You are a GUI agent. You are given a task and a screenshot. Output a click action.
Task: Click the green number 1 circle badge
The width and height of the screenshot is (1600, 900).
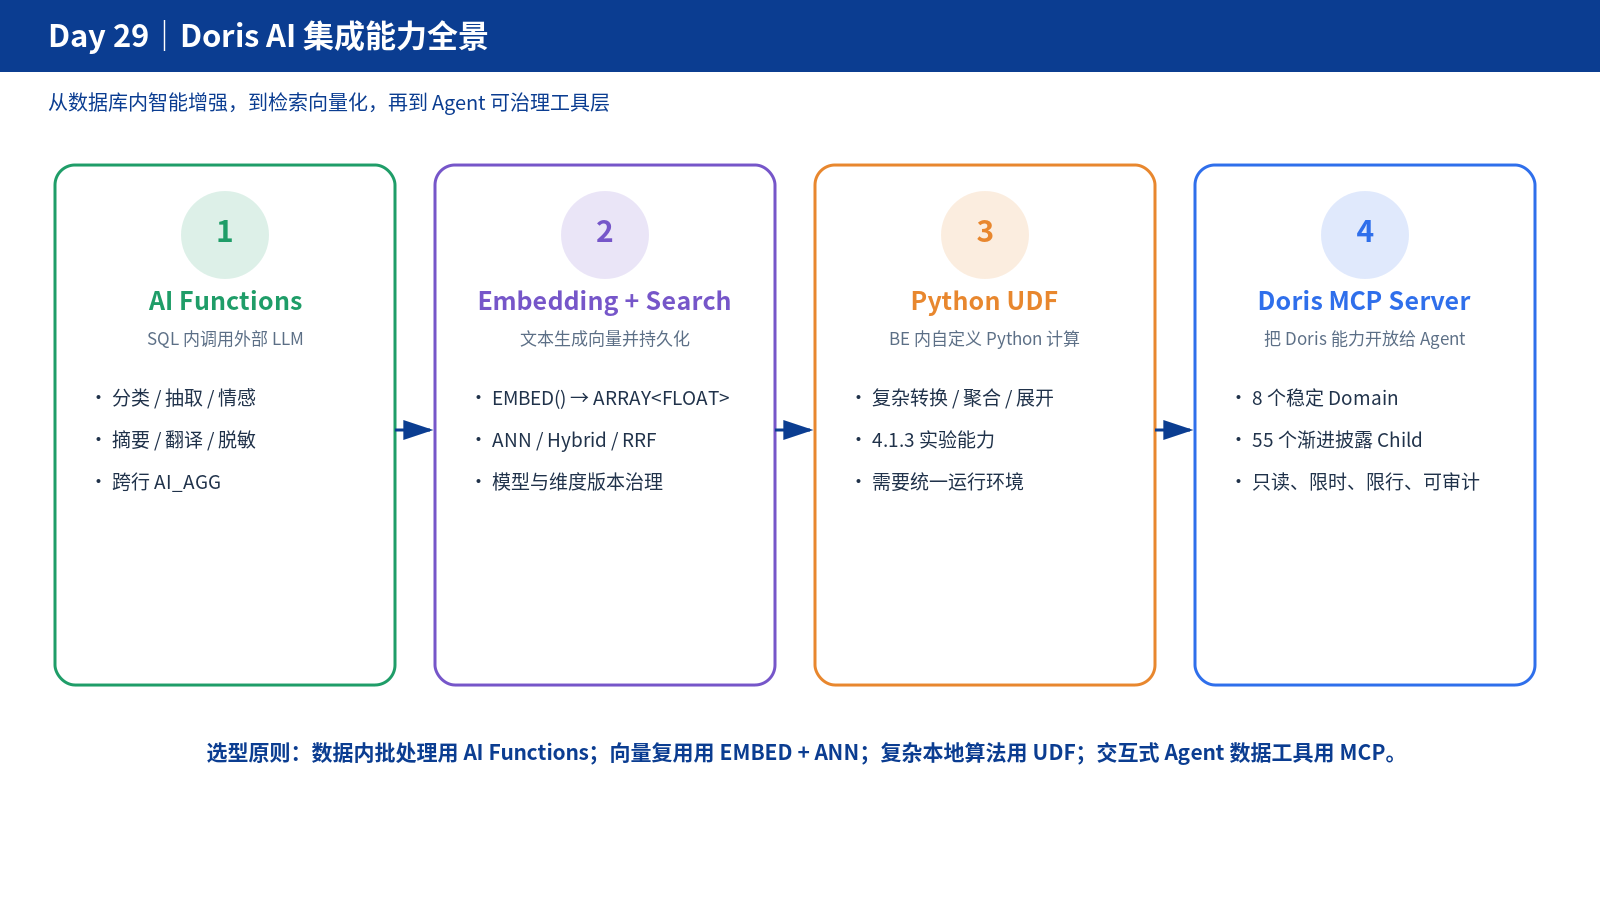coord(225,234)
